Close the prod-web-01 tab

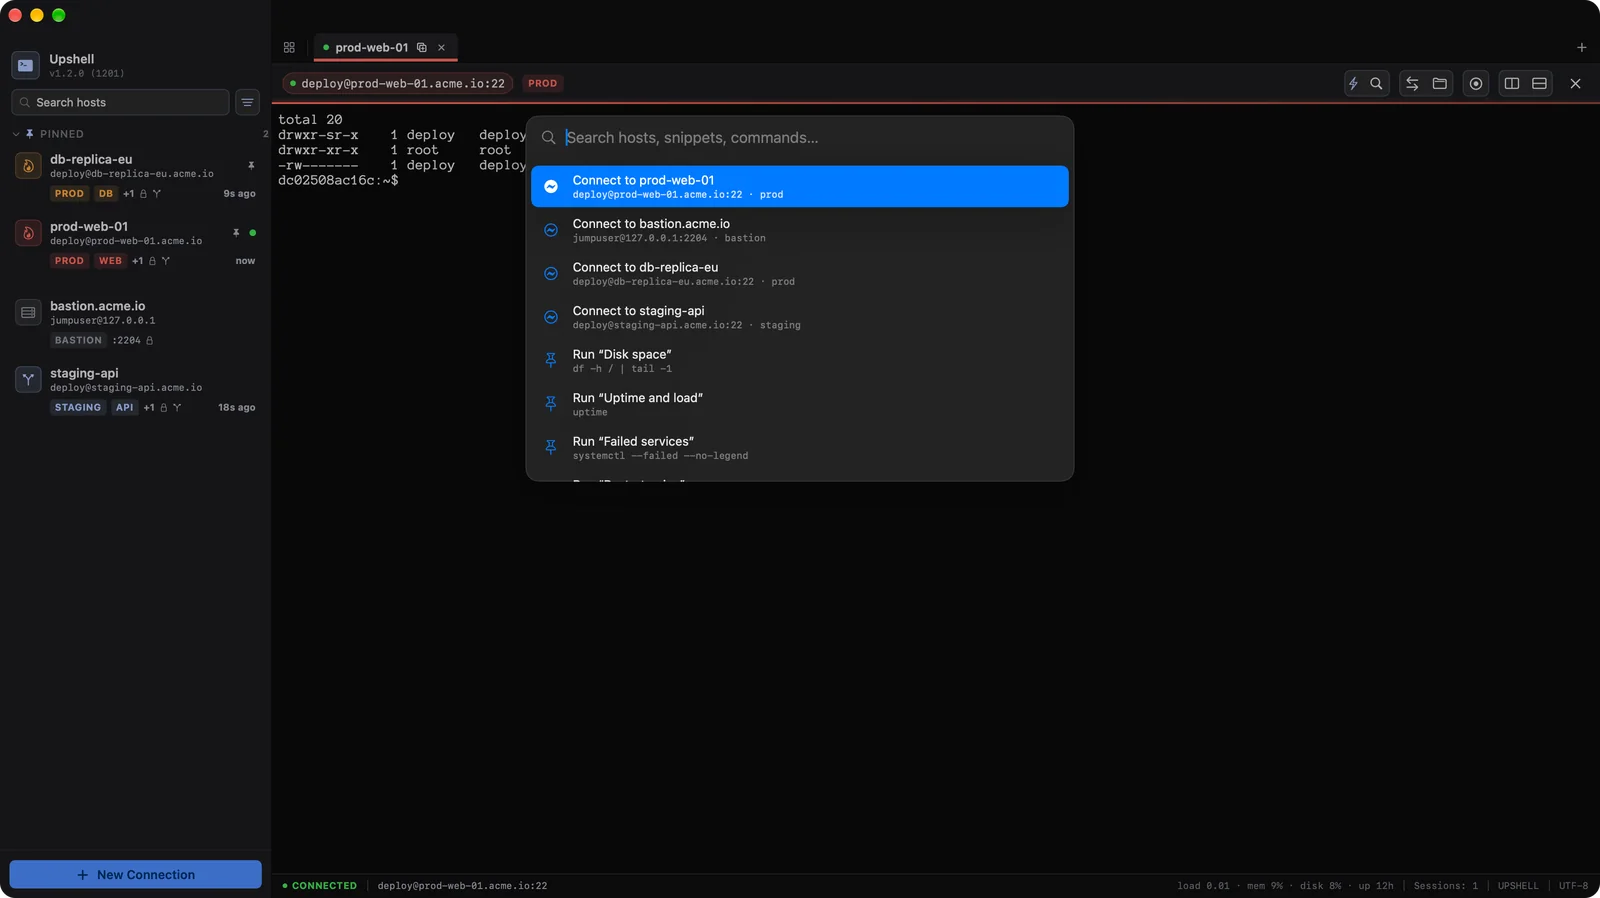point(441,47)
